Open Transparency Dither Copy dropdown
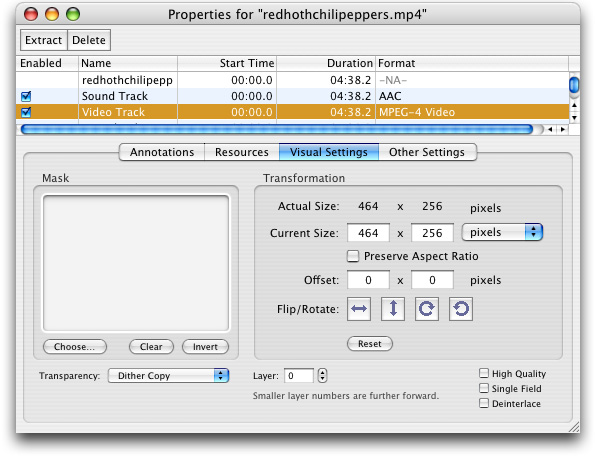Image resolution: width=595 pixels, height=456 pixels. [x=168, y=376]
